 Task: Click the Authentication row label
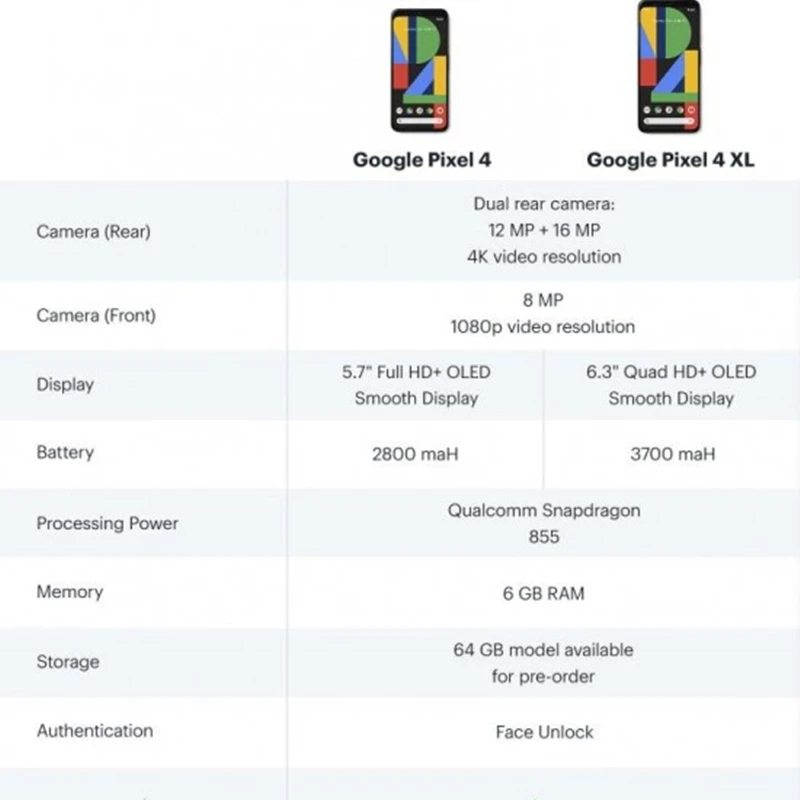pyautogui.click(x=95, y=731)
